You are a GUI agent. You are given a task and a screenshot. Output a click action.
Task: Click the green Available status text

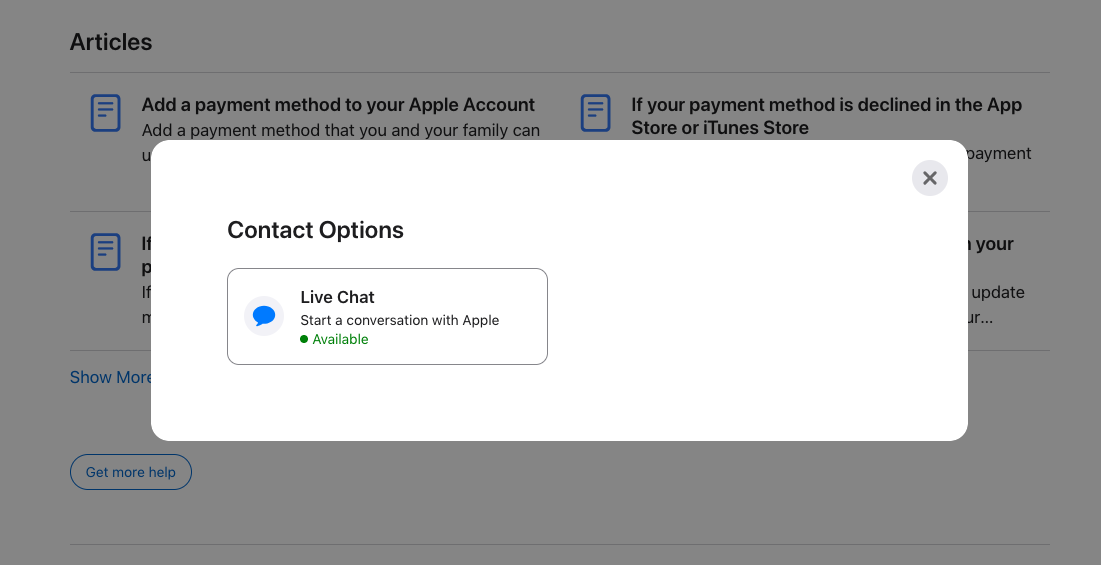click(x=340, y=339)
